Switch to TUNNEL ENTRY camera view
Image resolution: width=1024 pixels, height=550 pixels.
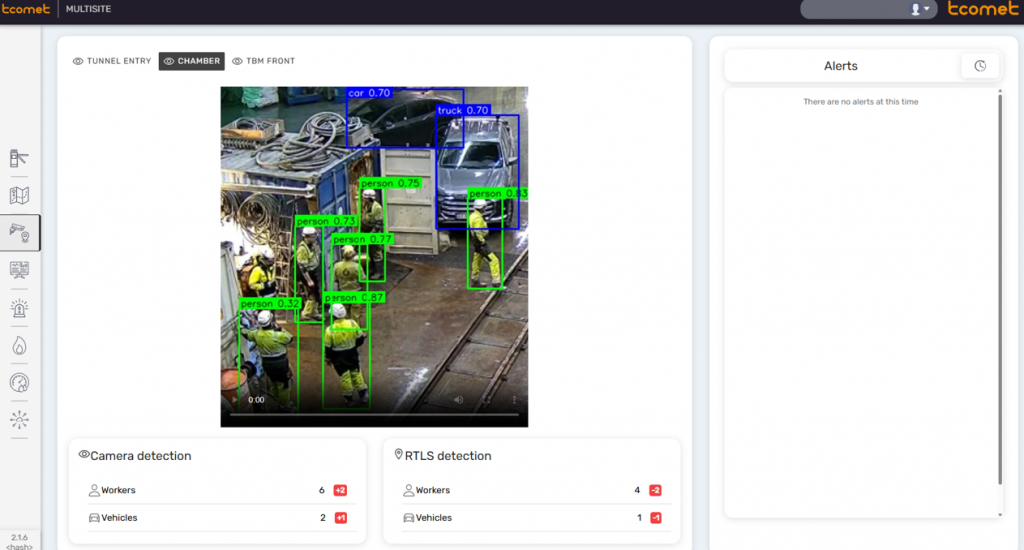click(112, 61)
